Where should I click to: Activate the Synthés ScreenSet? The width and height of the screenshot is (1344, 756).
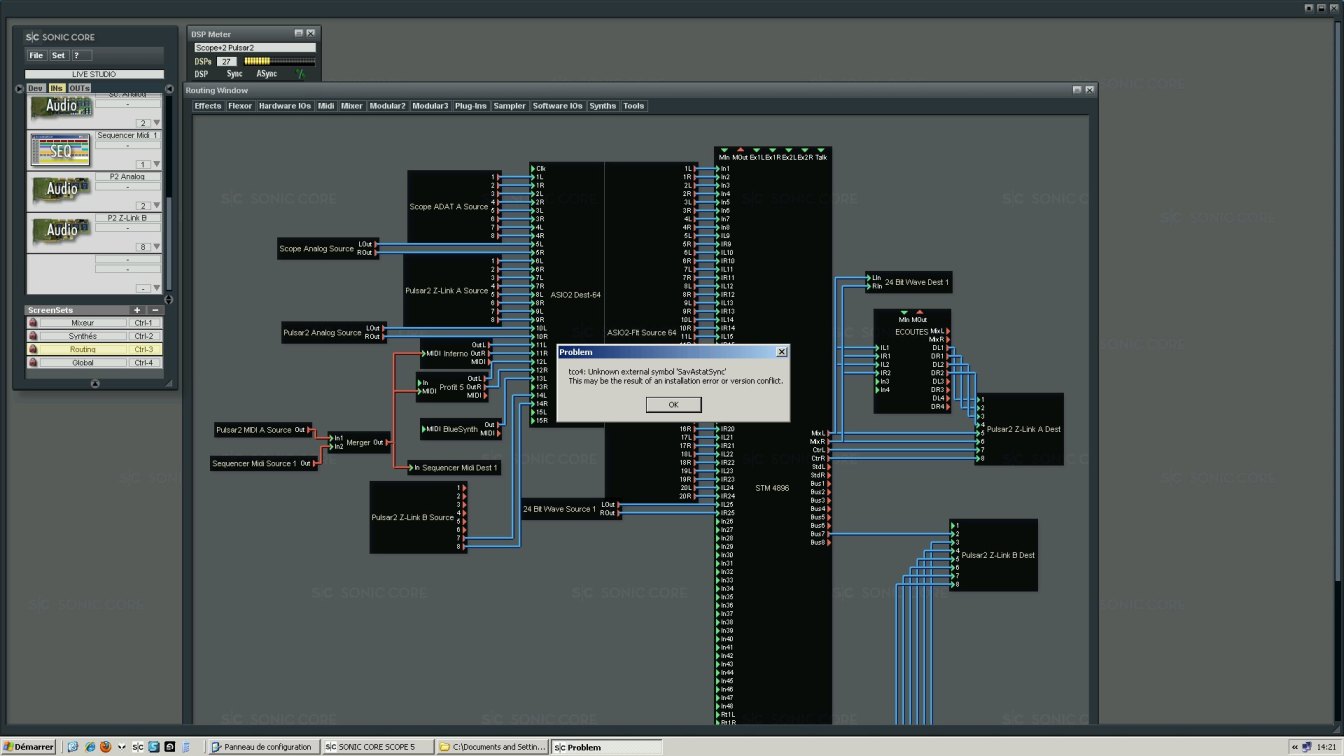point(83,336)
